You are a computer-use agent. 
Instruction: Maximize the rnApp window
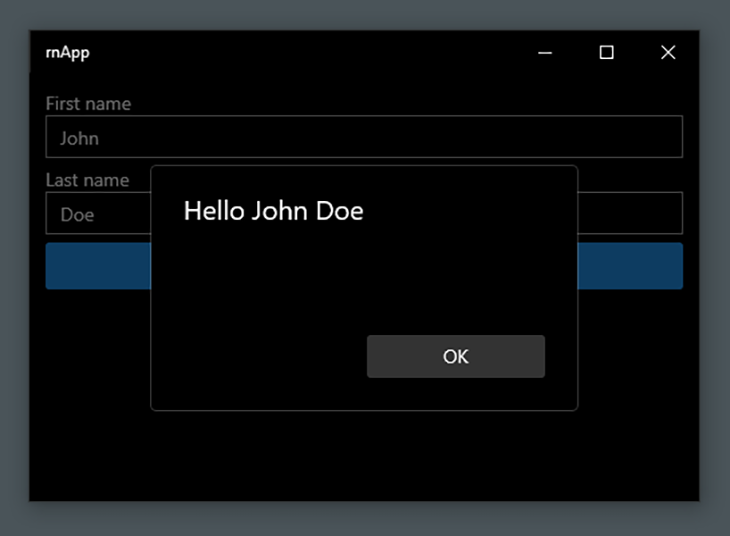click(606, 53)
